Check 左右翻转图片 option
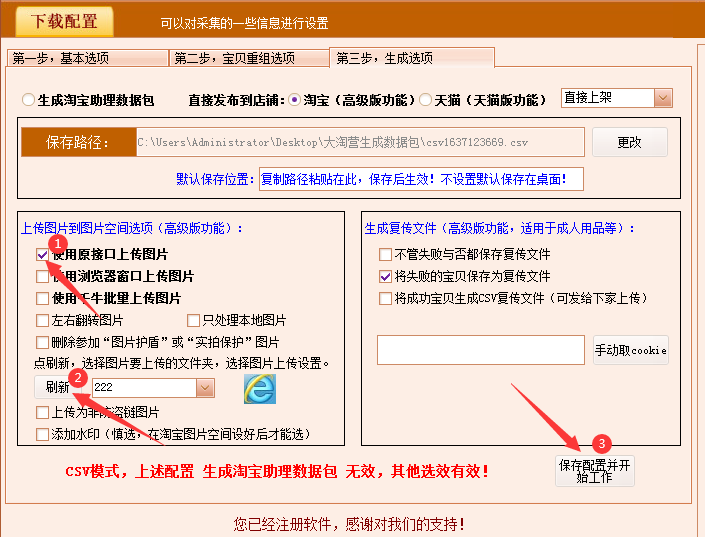Screen dimensions: 705x537 pos(42,320)
